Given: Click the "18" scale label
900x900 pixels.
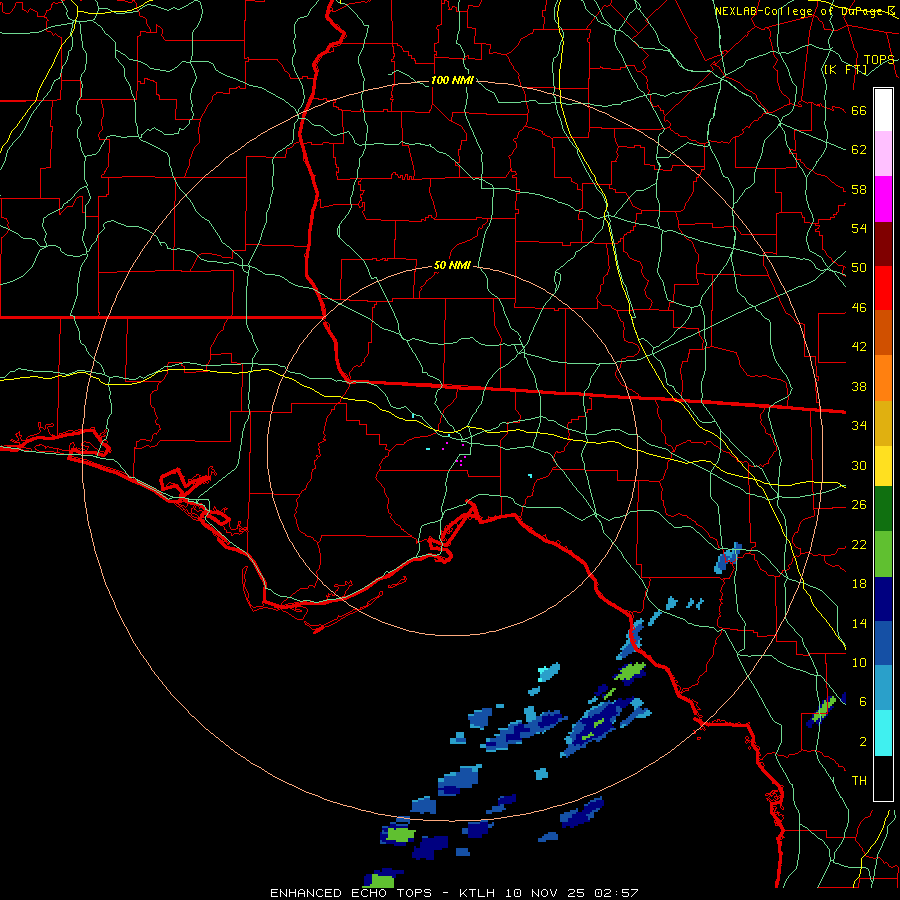Looking at the screenshot, I should click(x=859, y=584).
